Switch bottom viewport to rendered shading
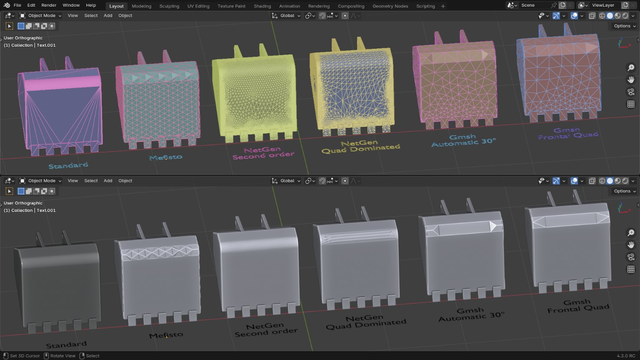640x360 pixels. 625,180
